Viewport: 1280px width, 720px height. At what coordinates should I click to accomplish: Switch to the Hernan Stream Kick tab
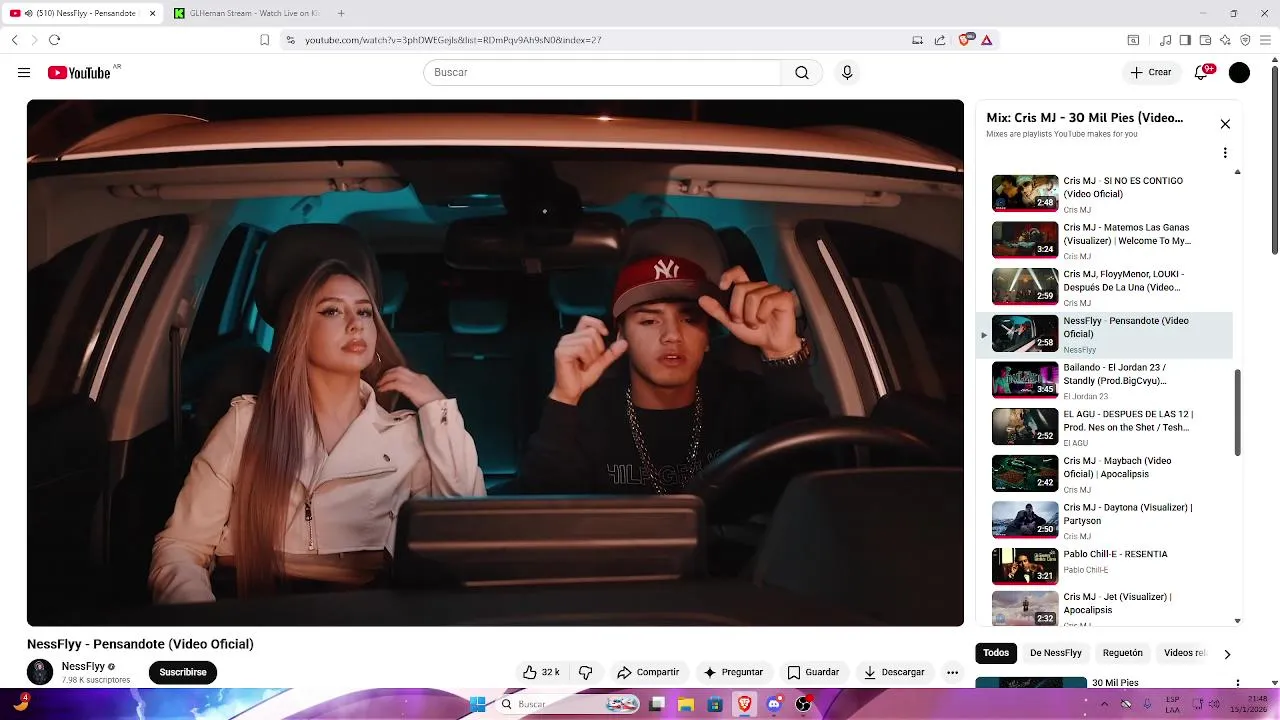pyautogui.click(x=247, y=13)
